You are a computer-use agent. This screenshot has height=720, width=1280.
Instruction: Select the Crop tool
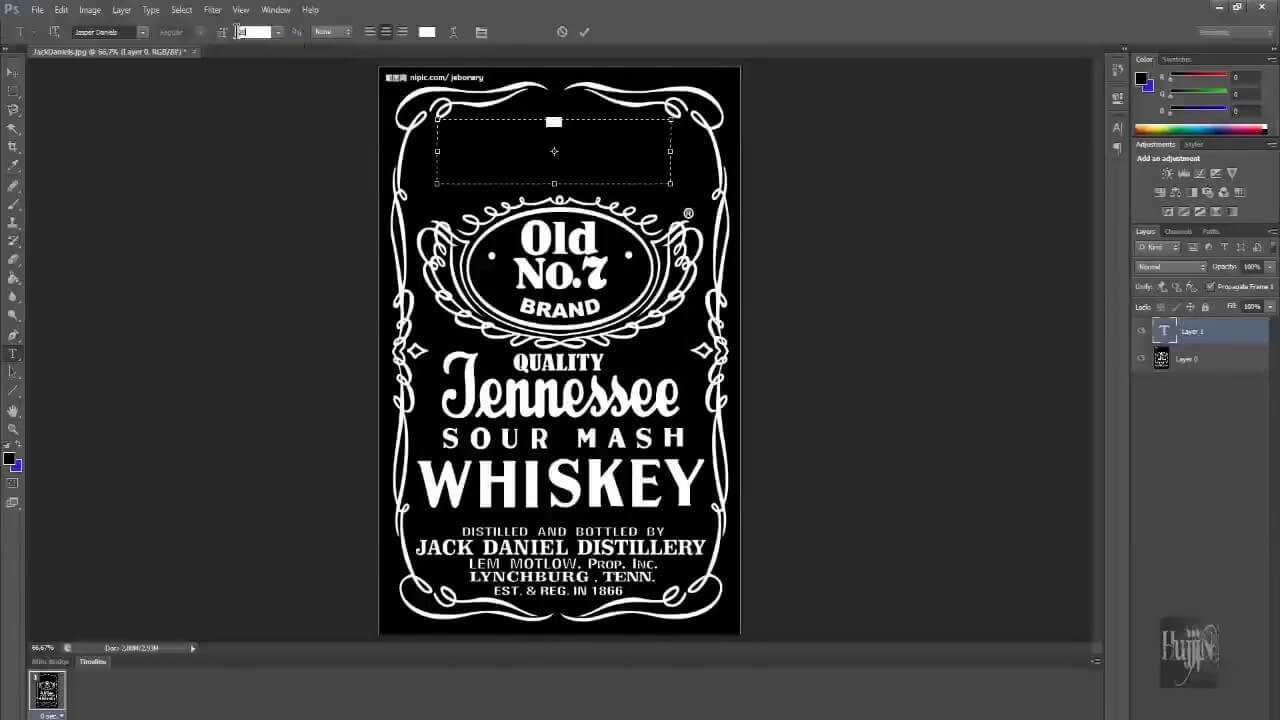tap(12, 147)
